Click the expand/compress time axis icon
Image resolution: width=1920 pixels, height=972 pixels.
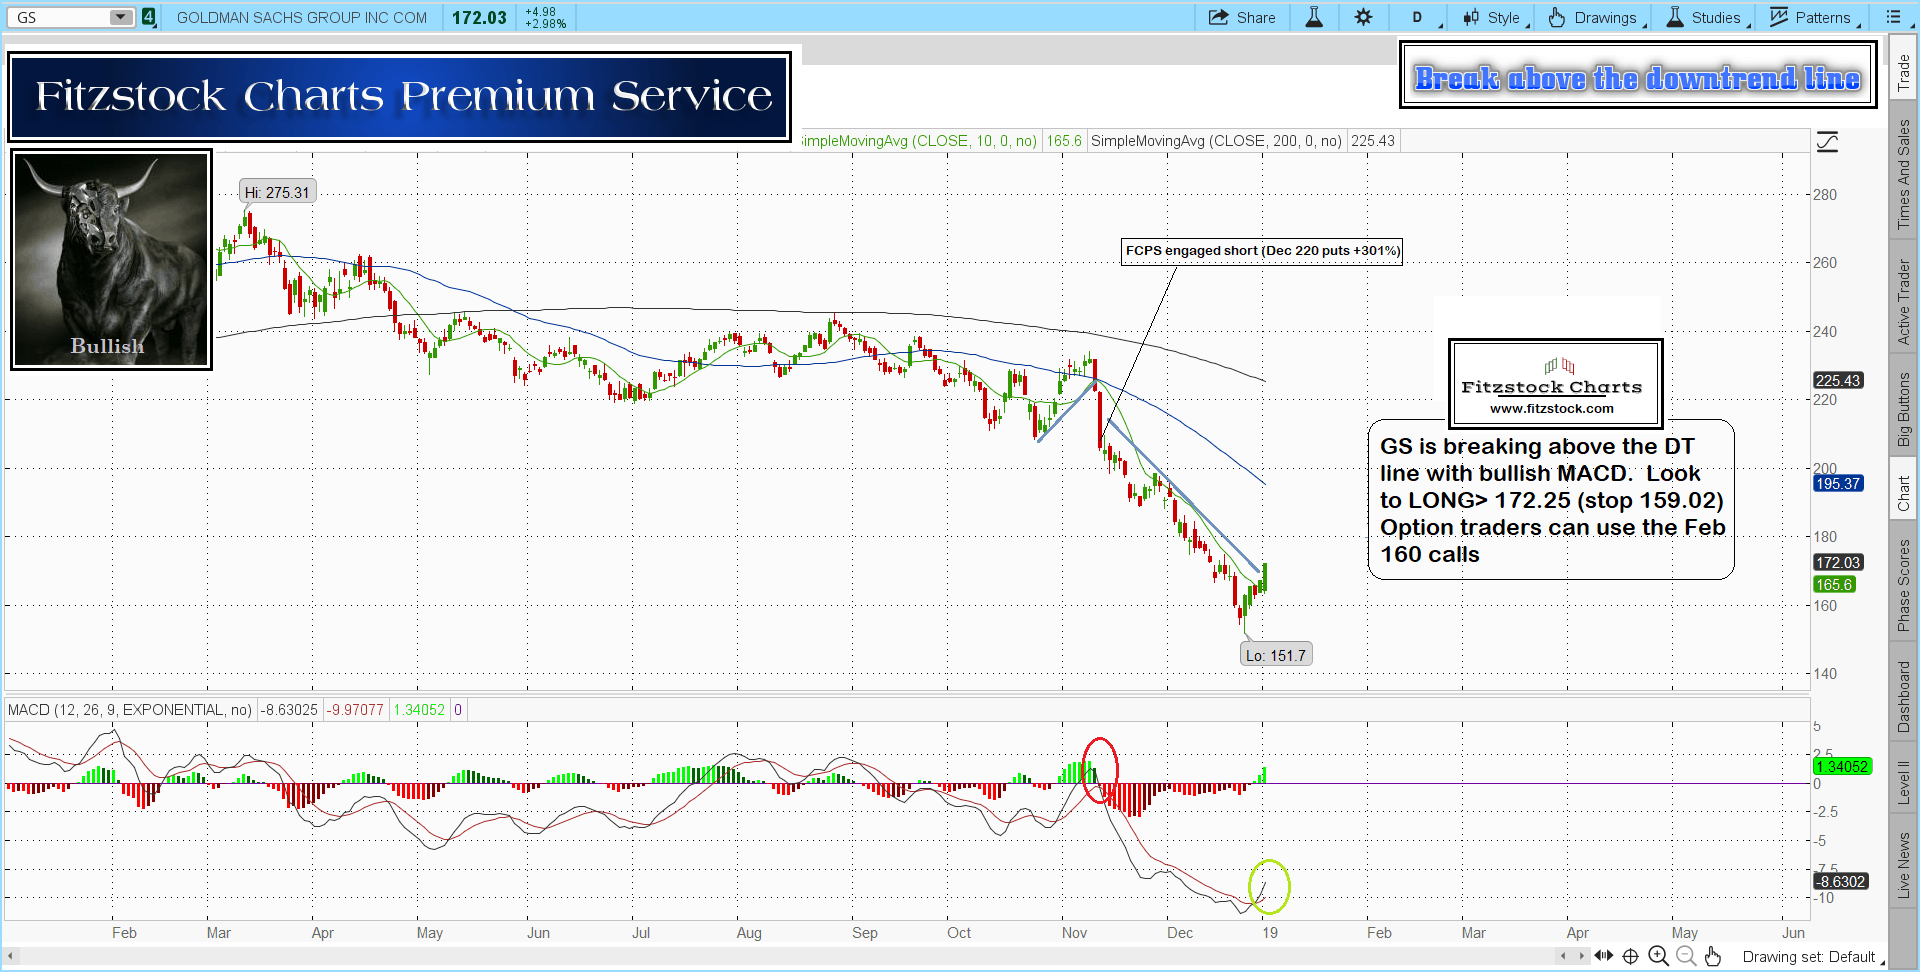click(x=1603, y=956)
